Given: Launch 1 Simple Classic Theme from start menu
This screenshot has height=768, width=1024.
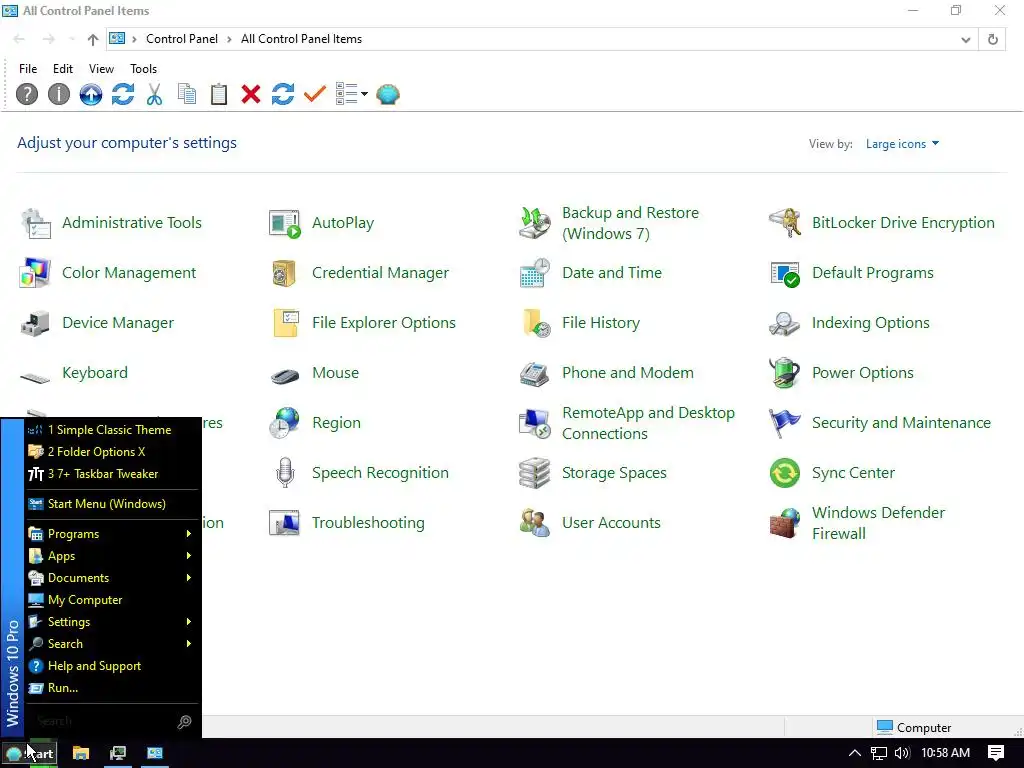Looking at the screenshot, I should pyautogui.click(x=112, y=430).
